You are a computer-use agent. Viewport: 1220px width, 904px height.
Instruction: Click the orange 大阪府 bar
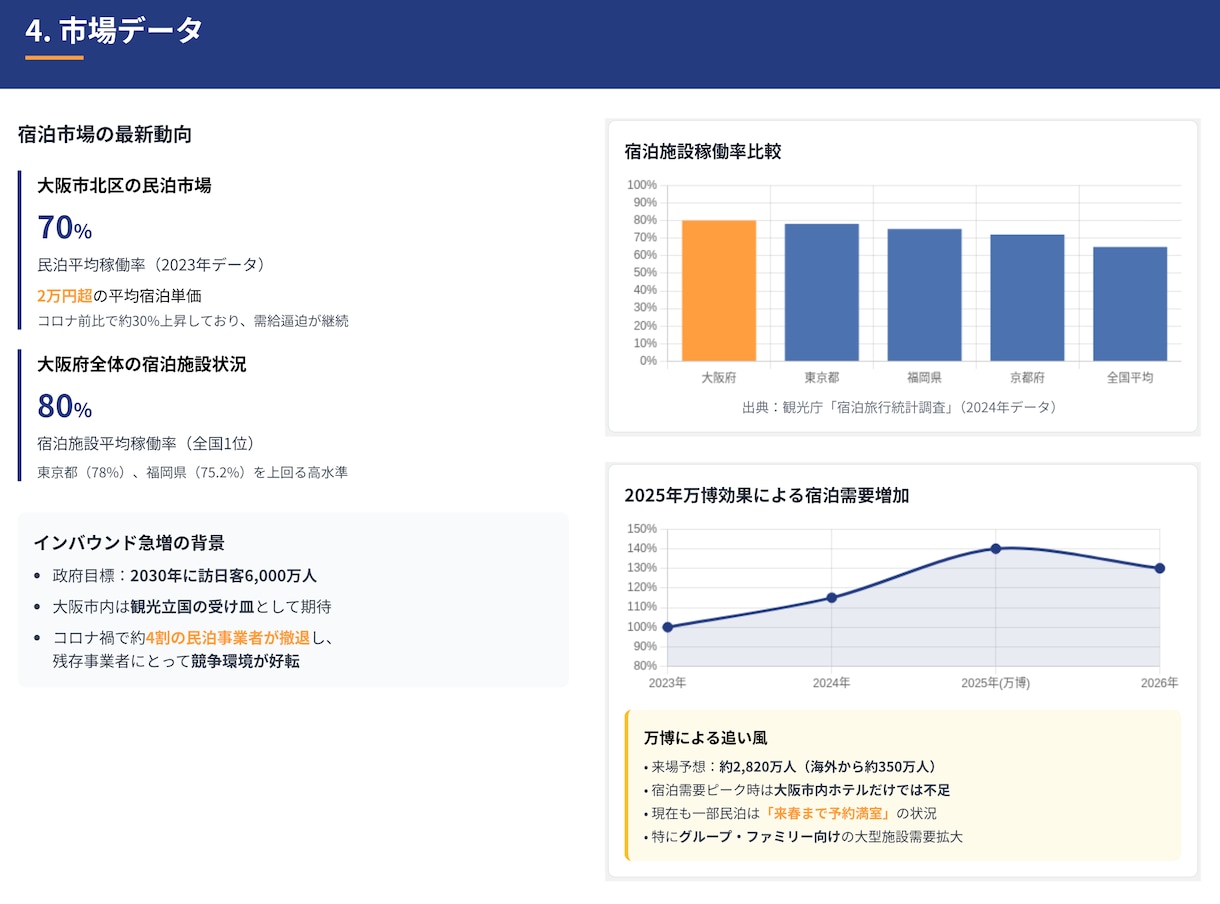click(x=719, y=291)
